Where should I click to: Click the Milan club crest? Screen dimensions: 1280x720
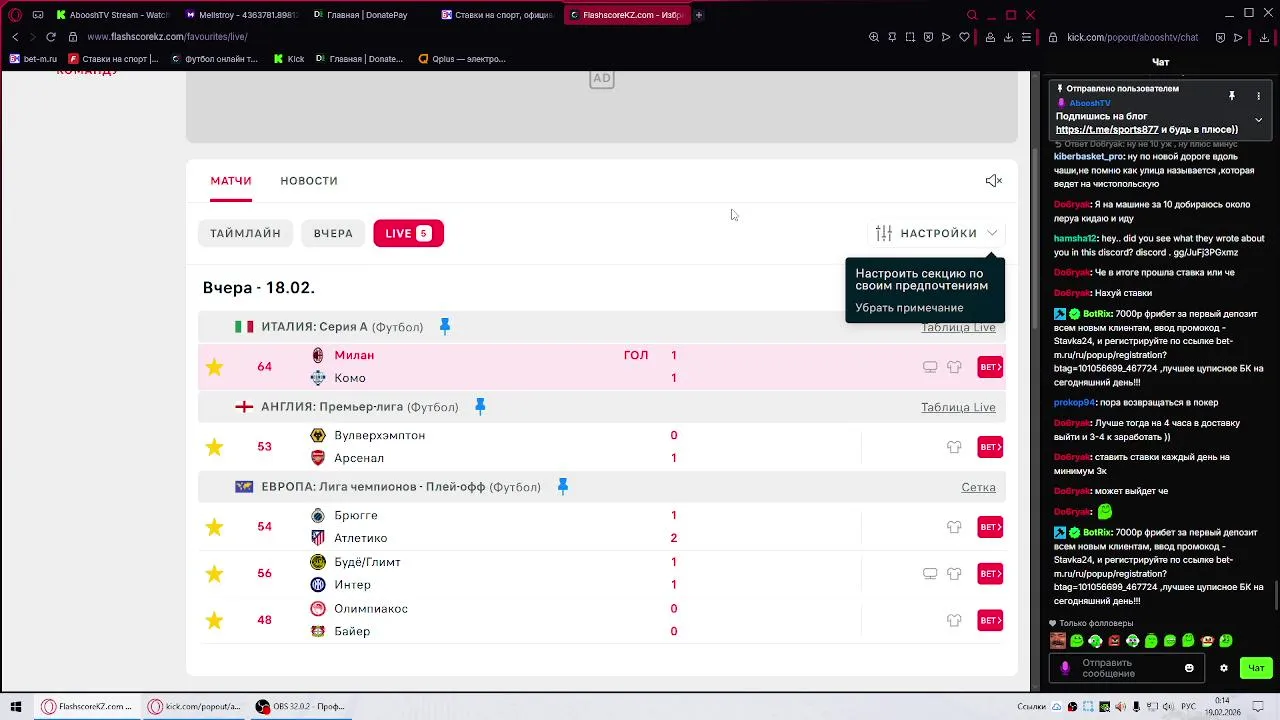point(318,355)
